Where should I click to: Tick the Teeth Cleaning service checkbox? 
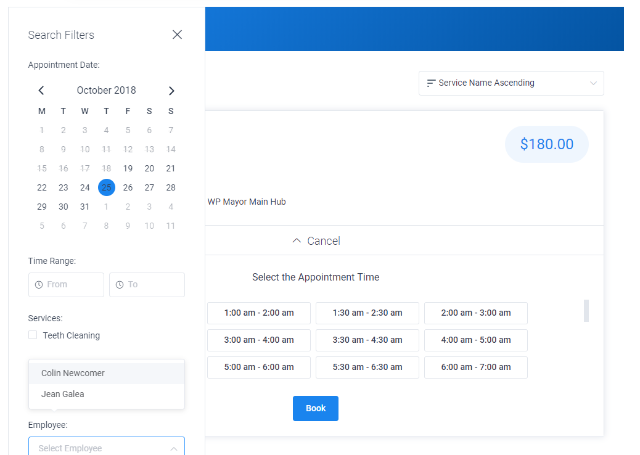[x=33, y=335]
